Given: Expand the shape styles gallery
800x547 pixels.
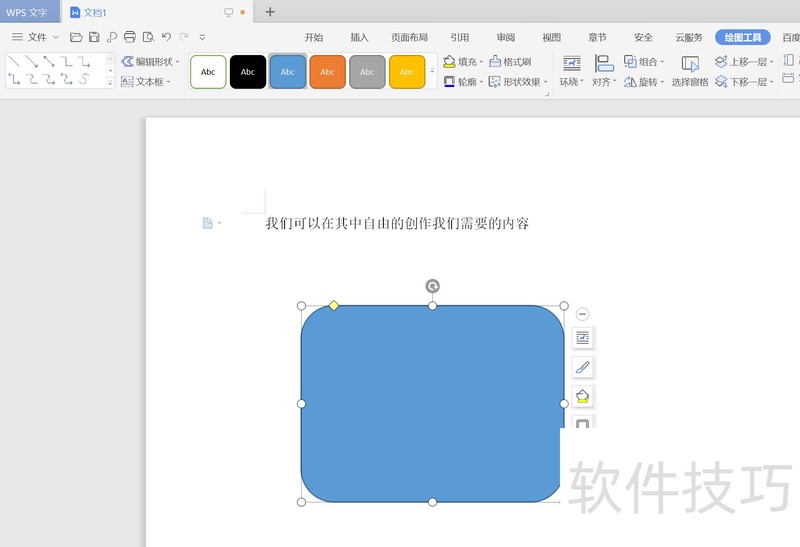Looking at the screenshot, I should [x=433, y=71].
